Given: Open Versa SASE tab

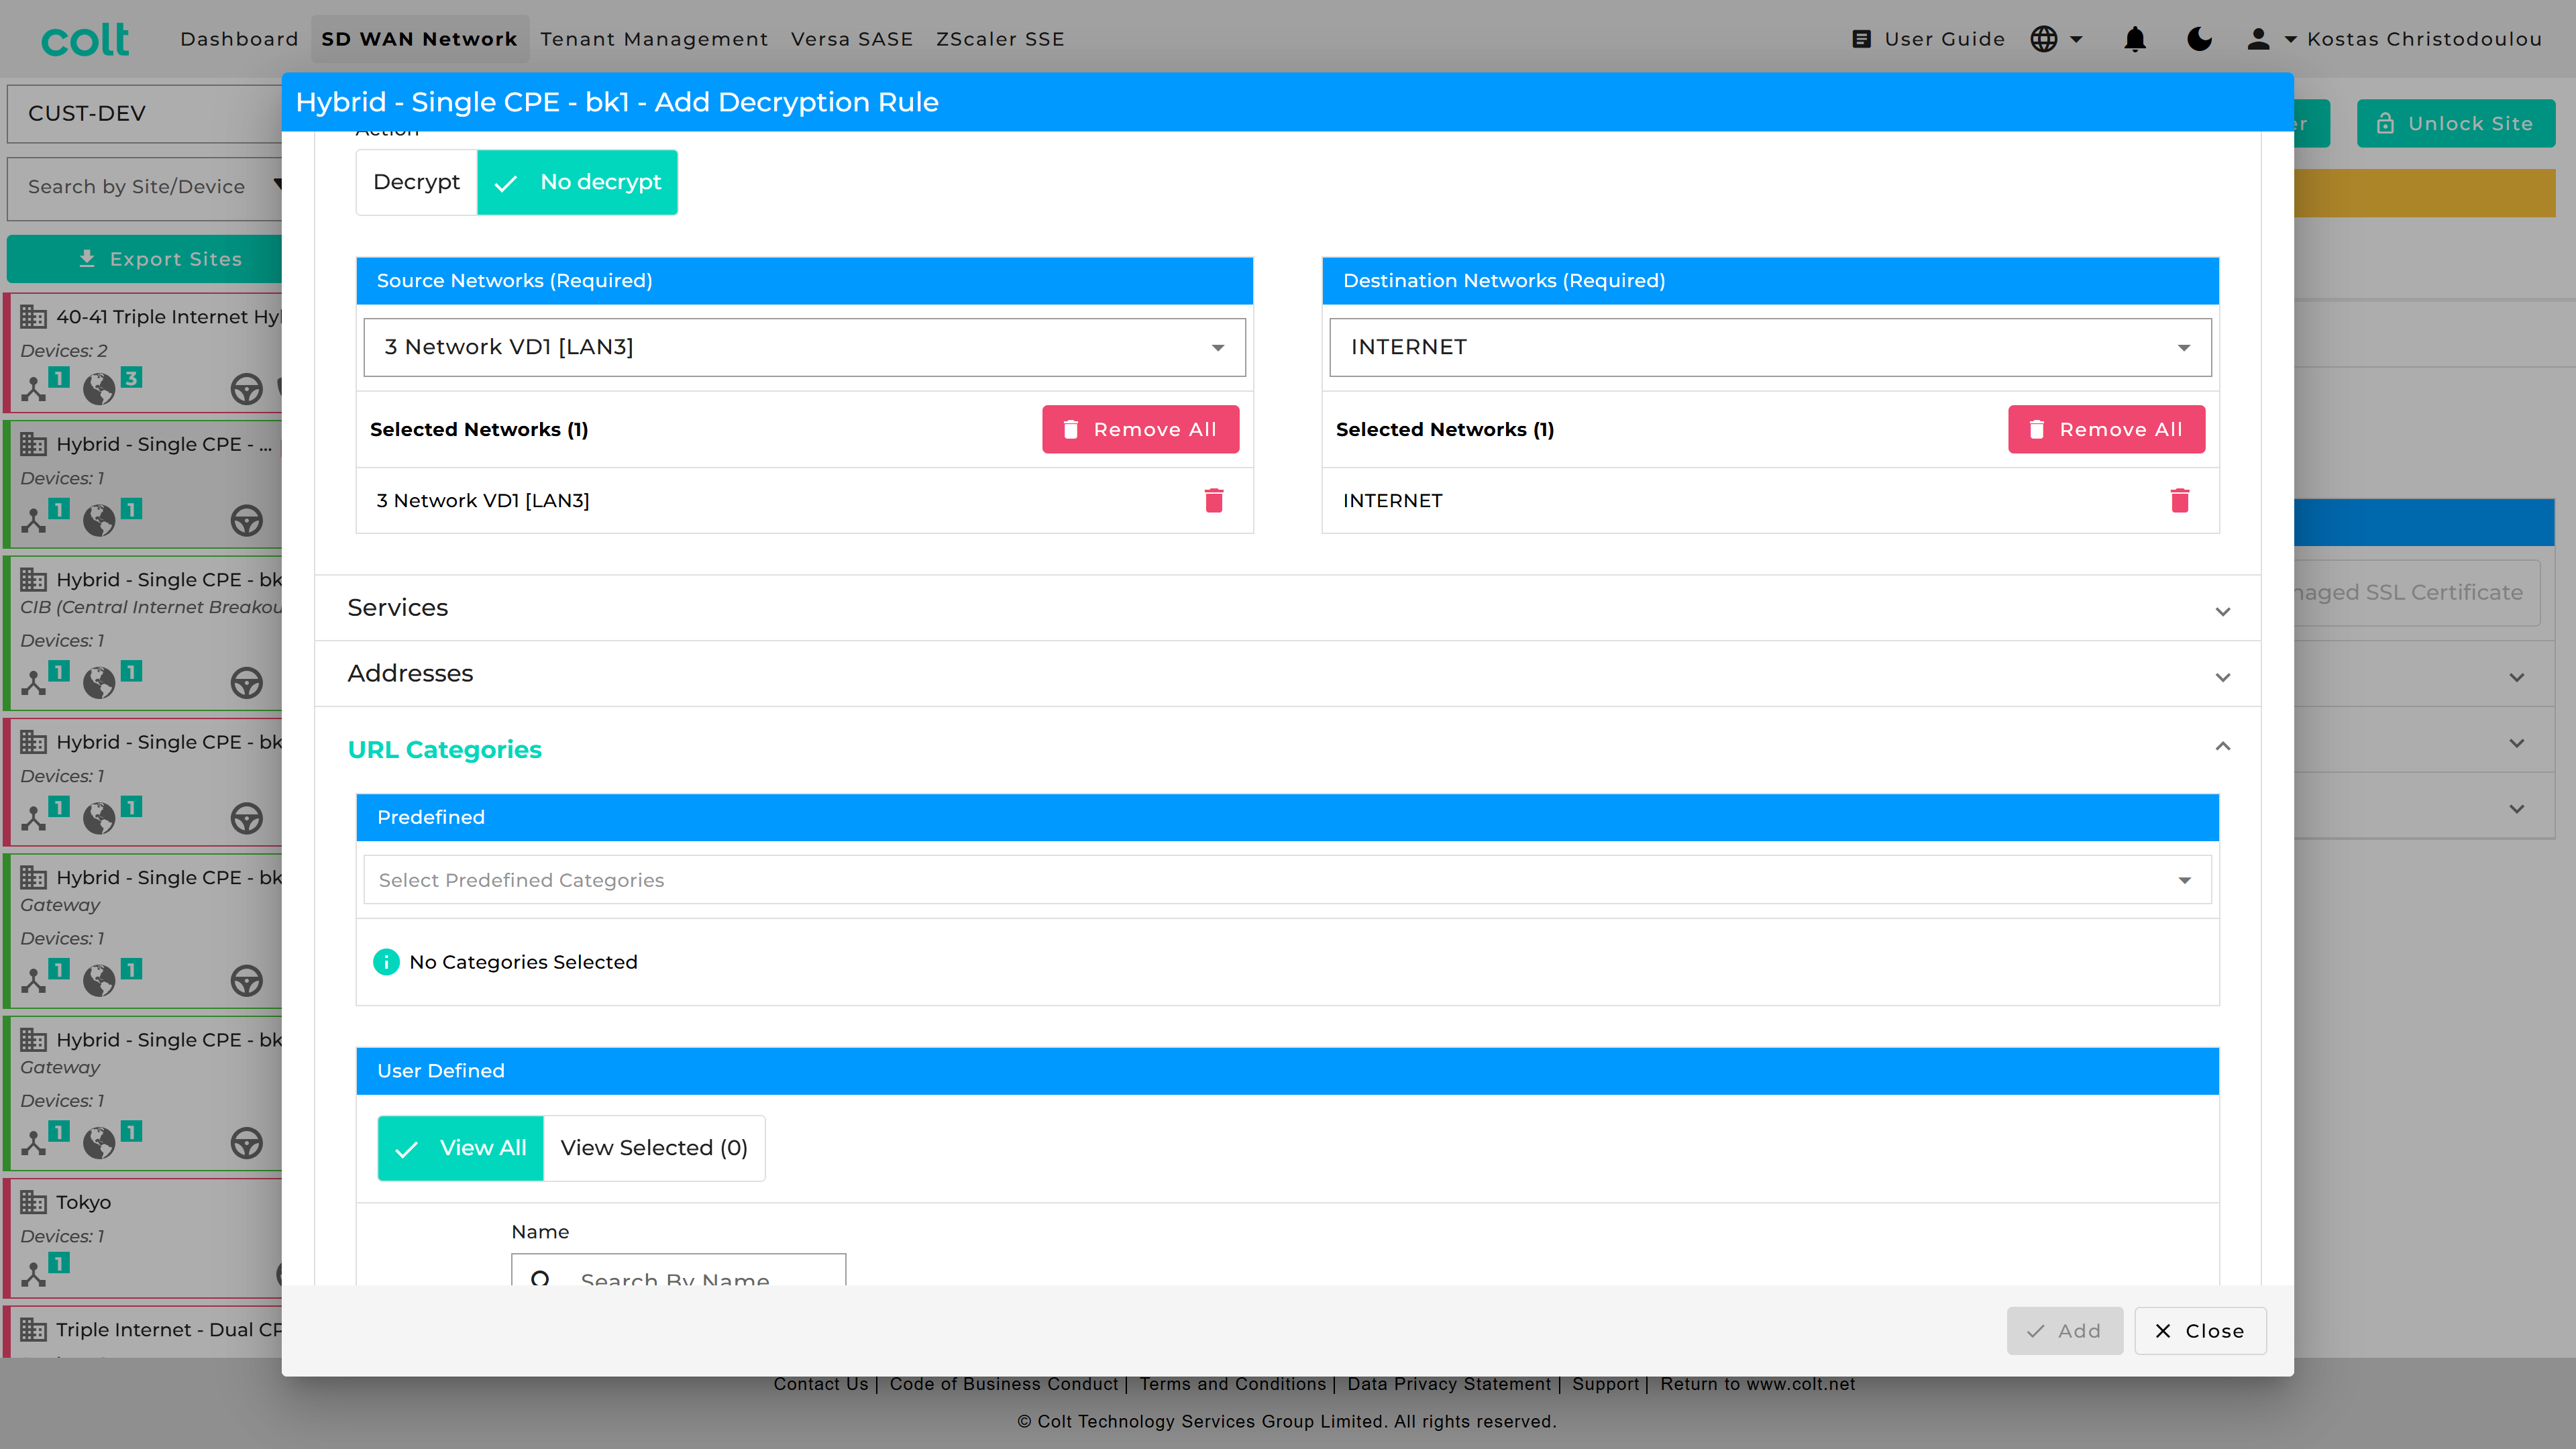Looking at the screenshot, I should coord(852,39).
